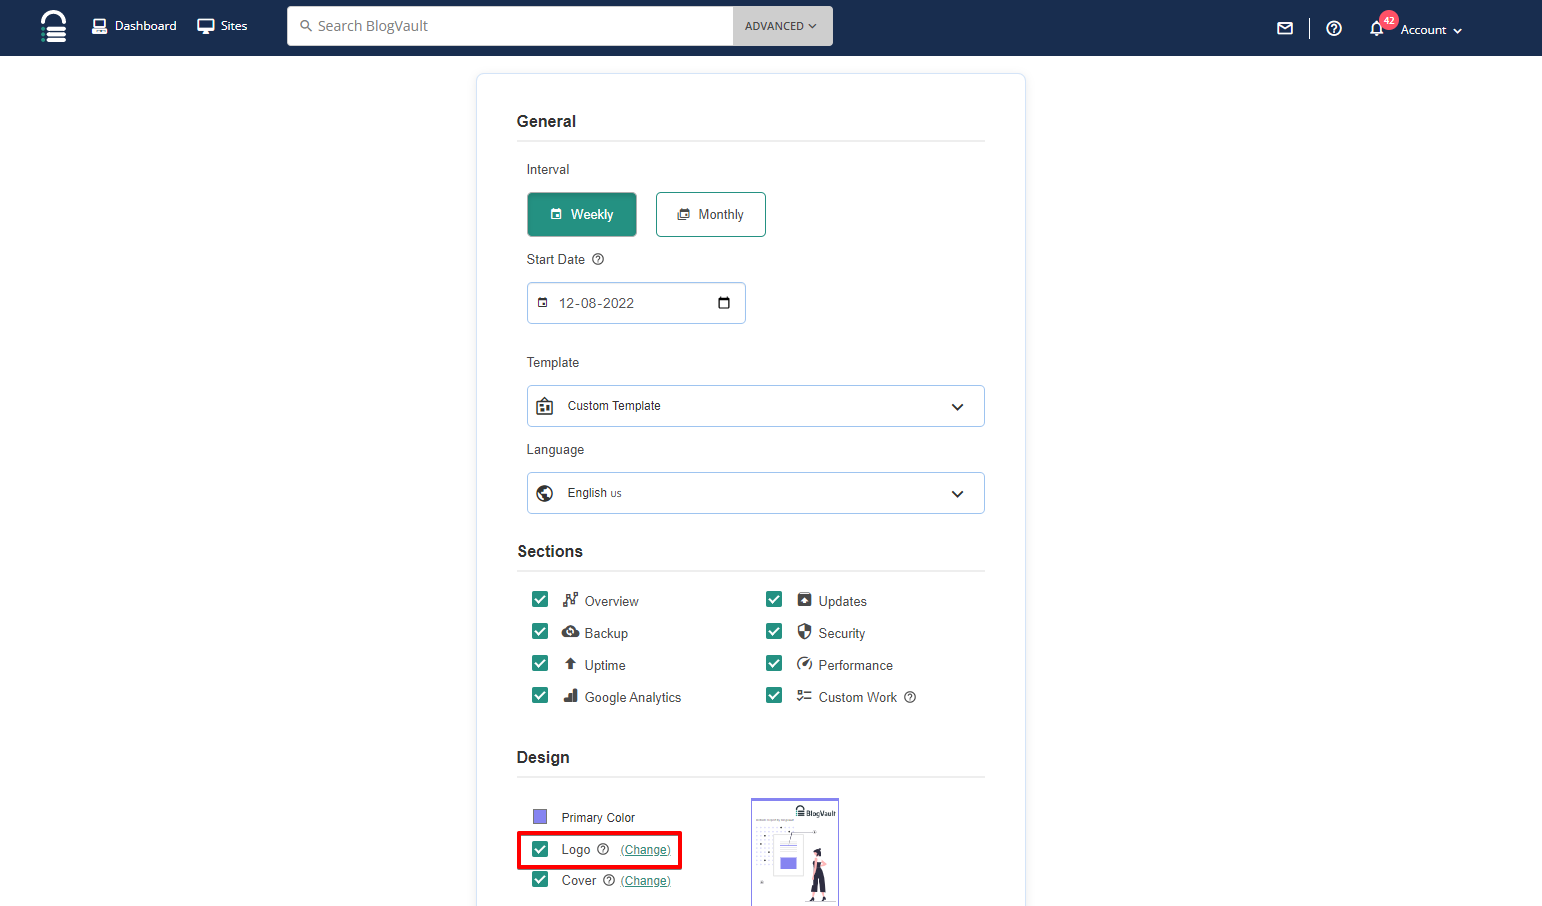
Task: Toggle the Updates section checkbox
Action: click(774, 600)
